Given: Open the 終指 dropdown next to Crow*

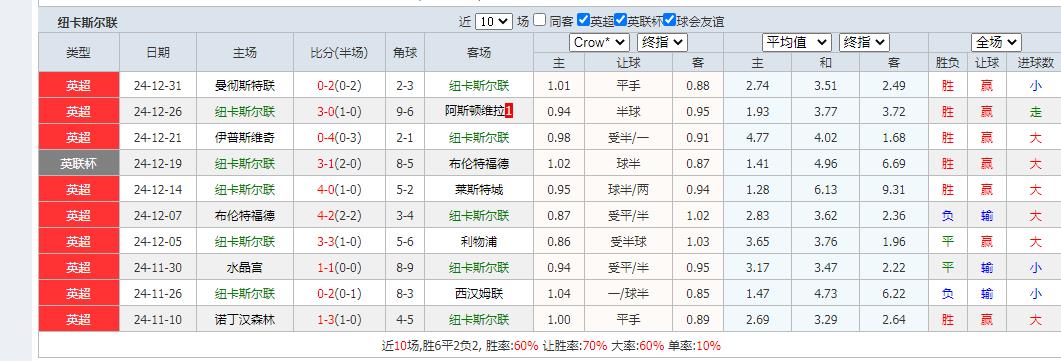Looking at the screenshot, I should pos(662,43).
